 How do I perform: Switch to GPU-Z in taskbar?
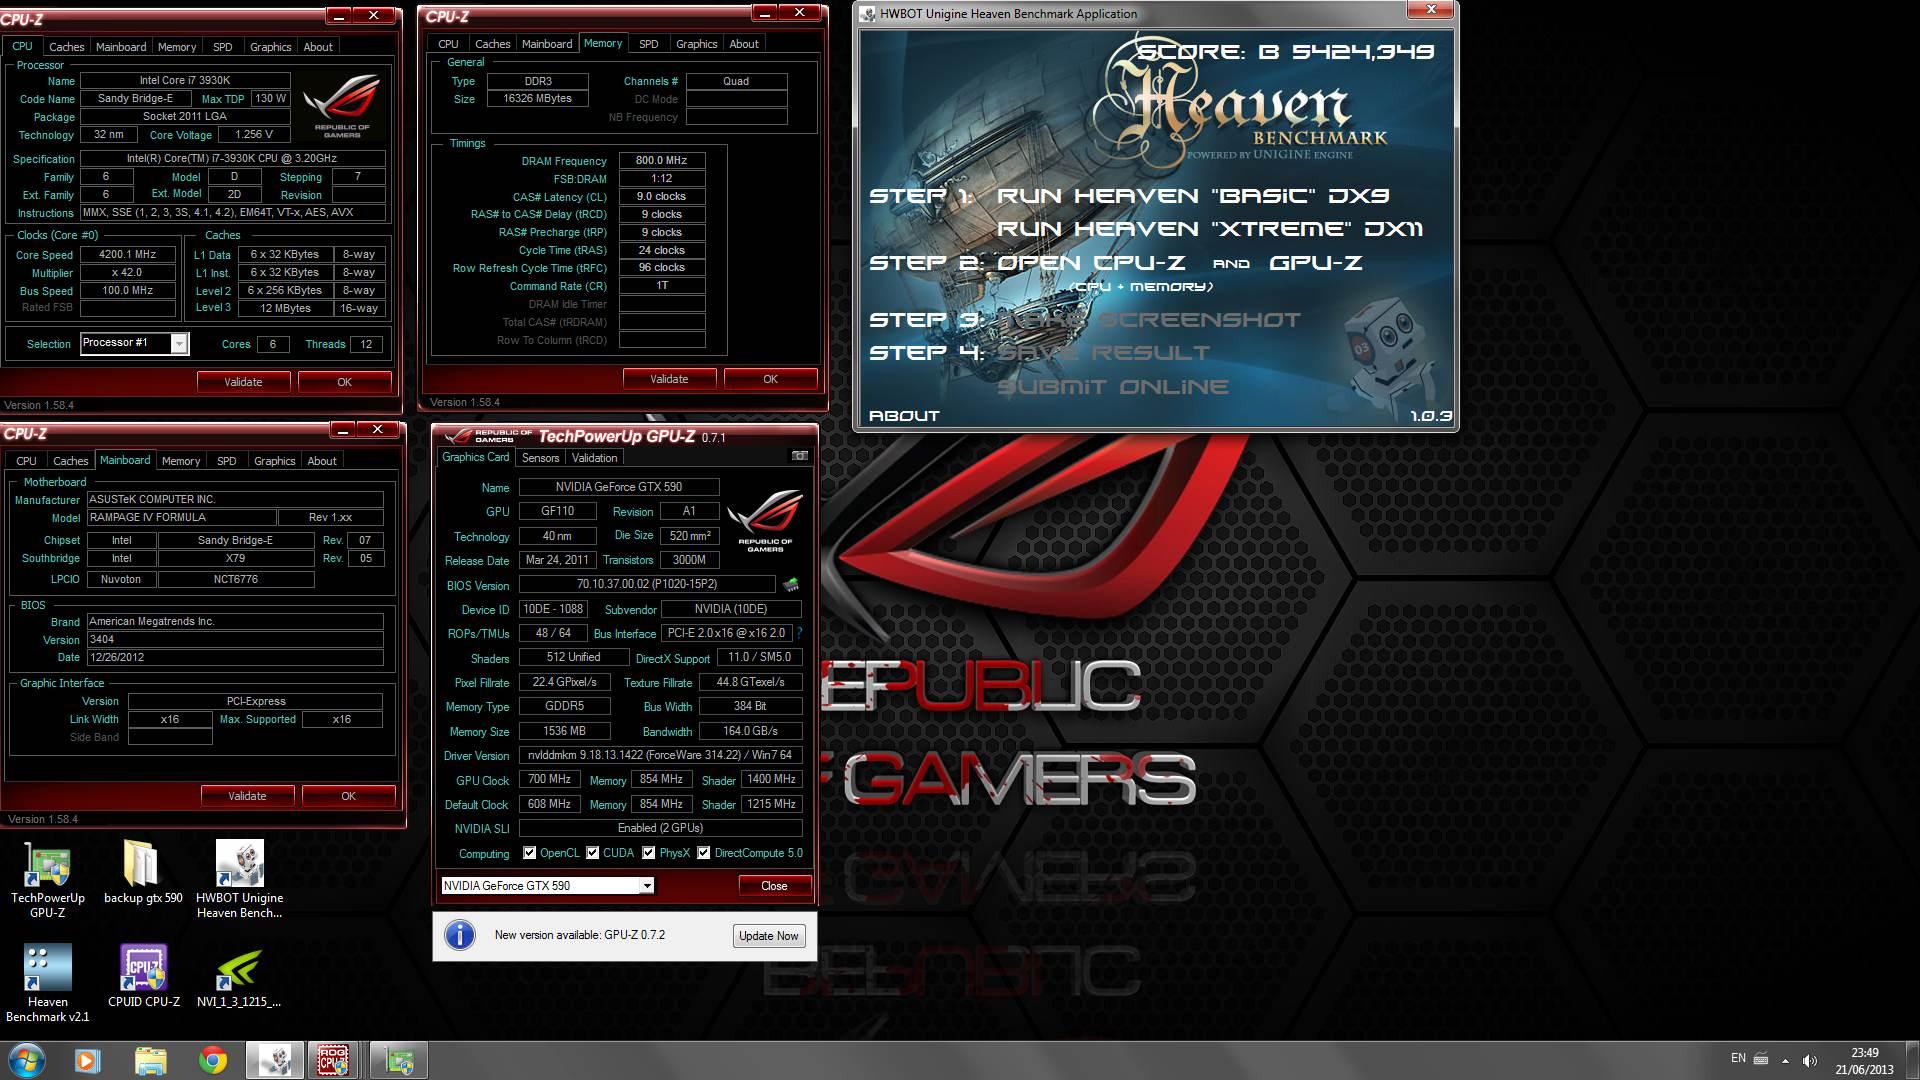399,1060
